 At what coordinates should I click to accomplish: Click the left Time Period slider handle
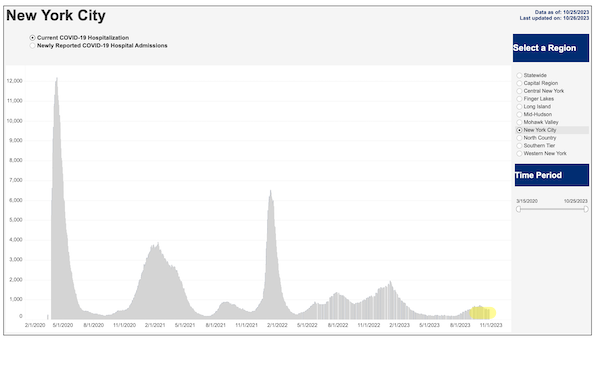coord(518,209)
